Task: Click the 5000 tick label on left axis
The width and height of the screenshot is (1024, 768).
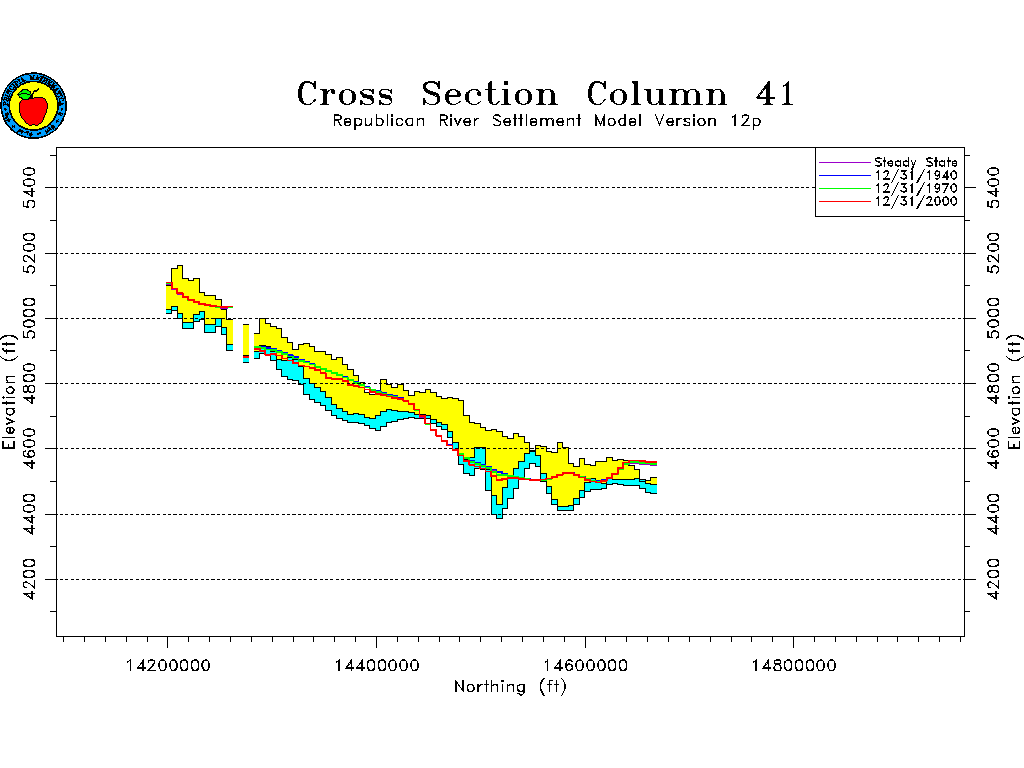Action: click(32, 318)
